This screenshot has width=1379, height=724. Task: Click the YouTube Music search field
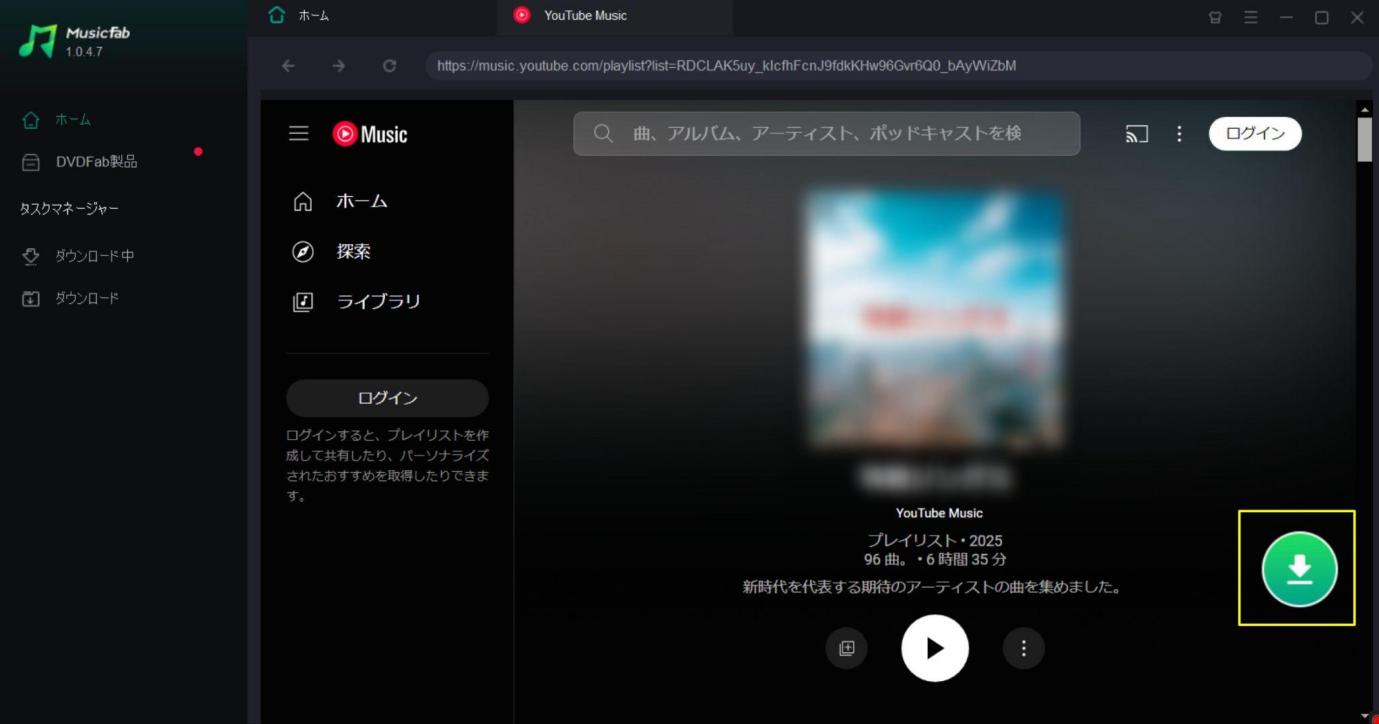tap(827, 134)
